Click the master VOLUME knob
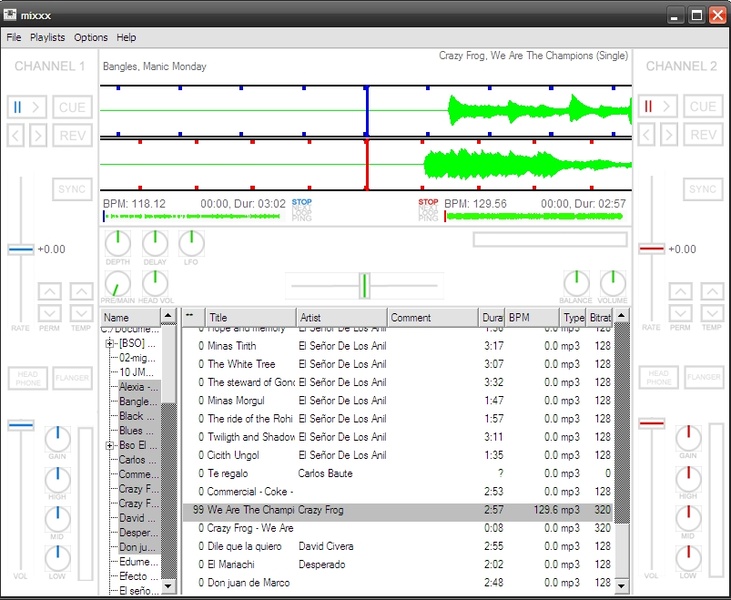The width and height of the screenshot is (731, 600). pyautogui.click(x=613, y=283)
